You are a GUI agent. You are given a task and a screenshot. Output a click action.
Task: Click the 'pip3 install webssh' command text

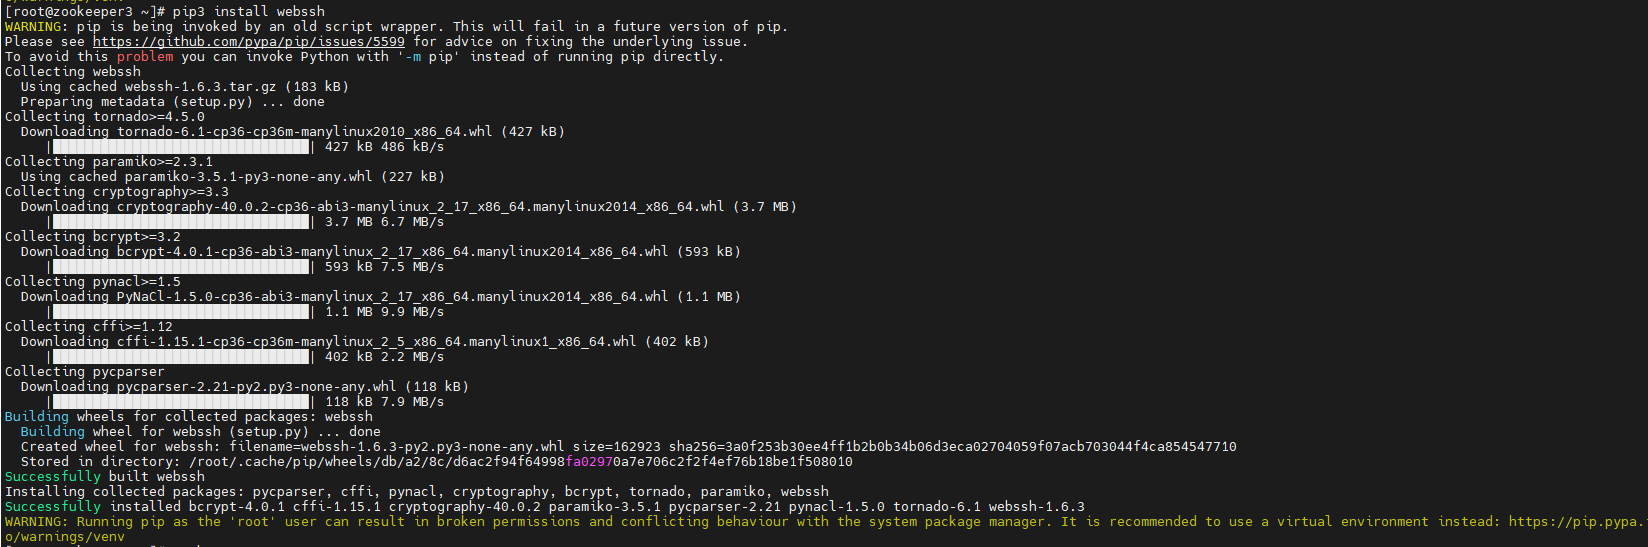click(248, 12)
